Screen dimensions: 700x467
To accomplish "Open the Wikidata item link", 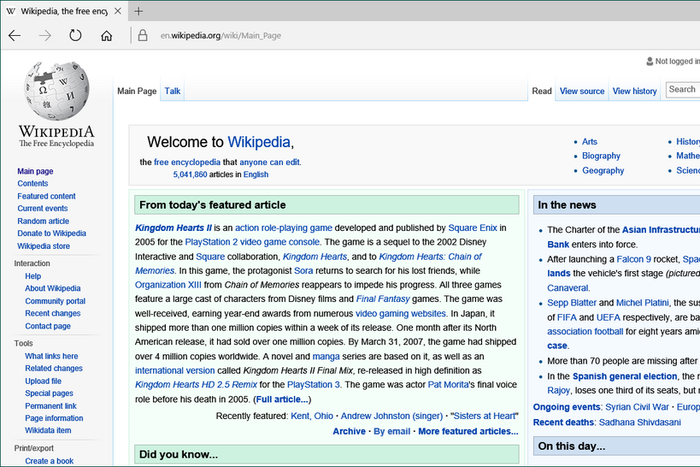I will [48, 430].
